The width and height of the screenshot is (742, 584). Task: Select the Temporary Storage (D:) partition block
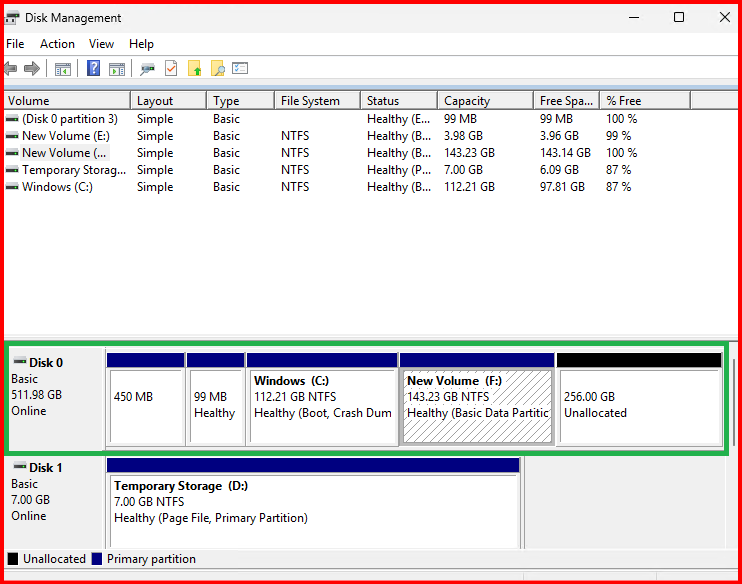pos(313,502)
